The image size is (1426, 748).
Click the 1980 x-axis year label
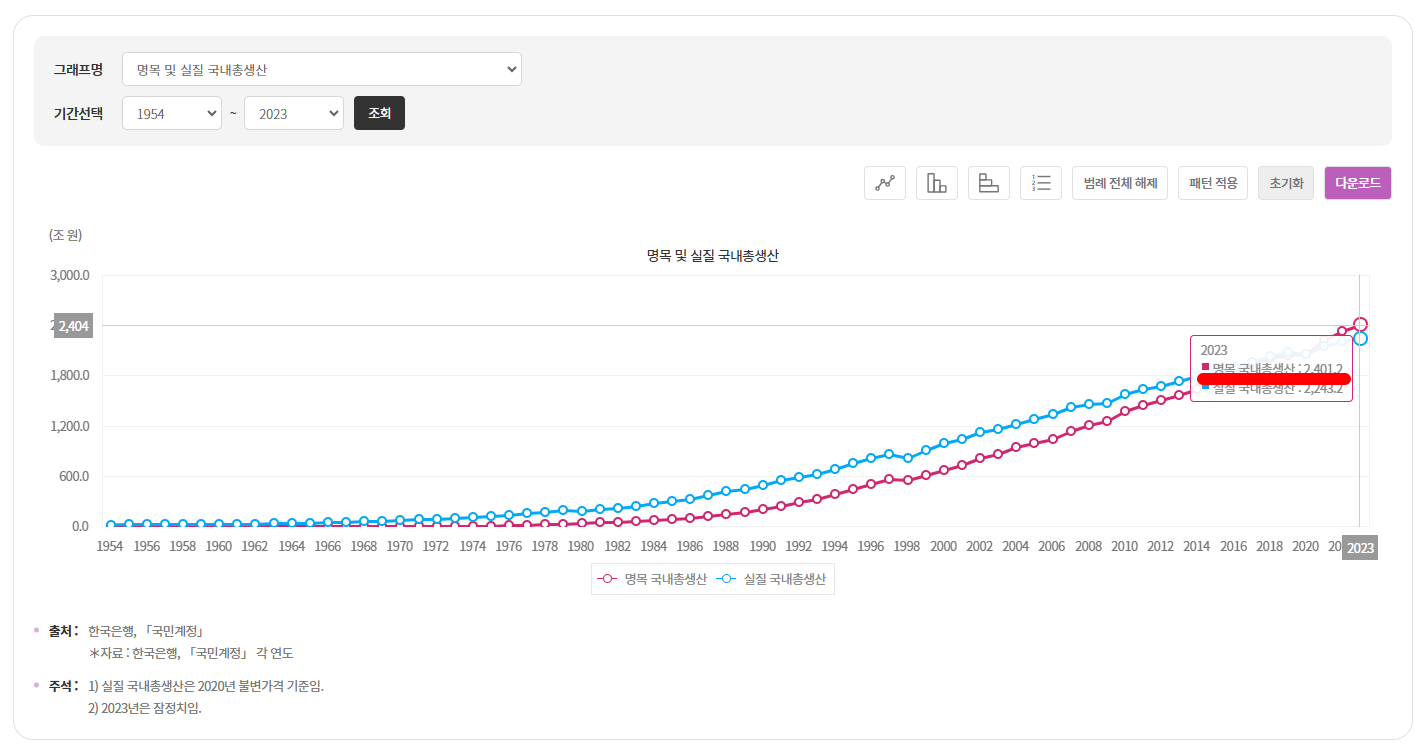(x=581, y=547)
